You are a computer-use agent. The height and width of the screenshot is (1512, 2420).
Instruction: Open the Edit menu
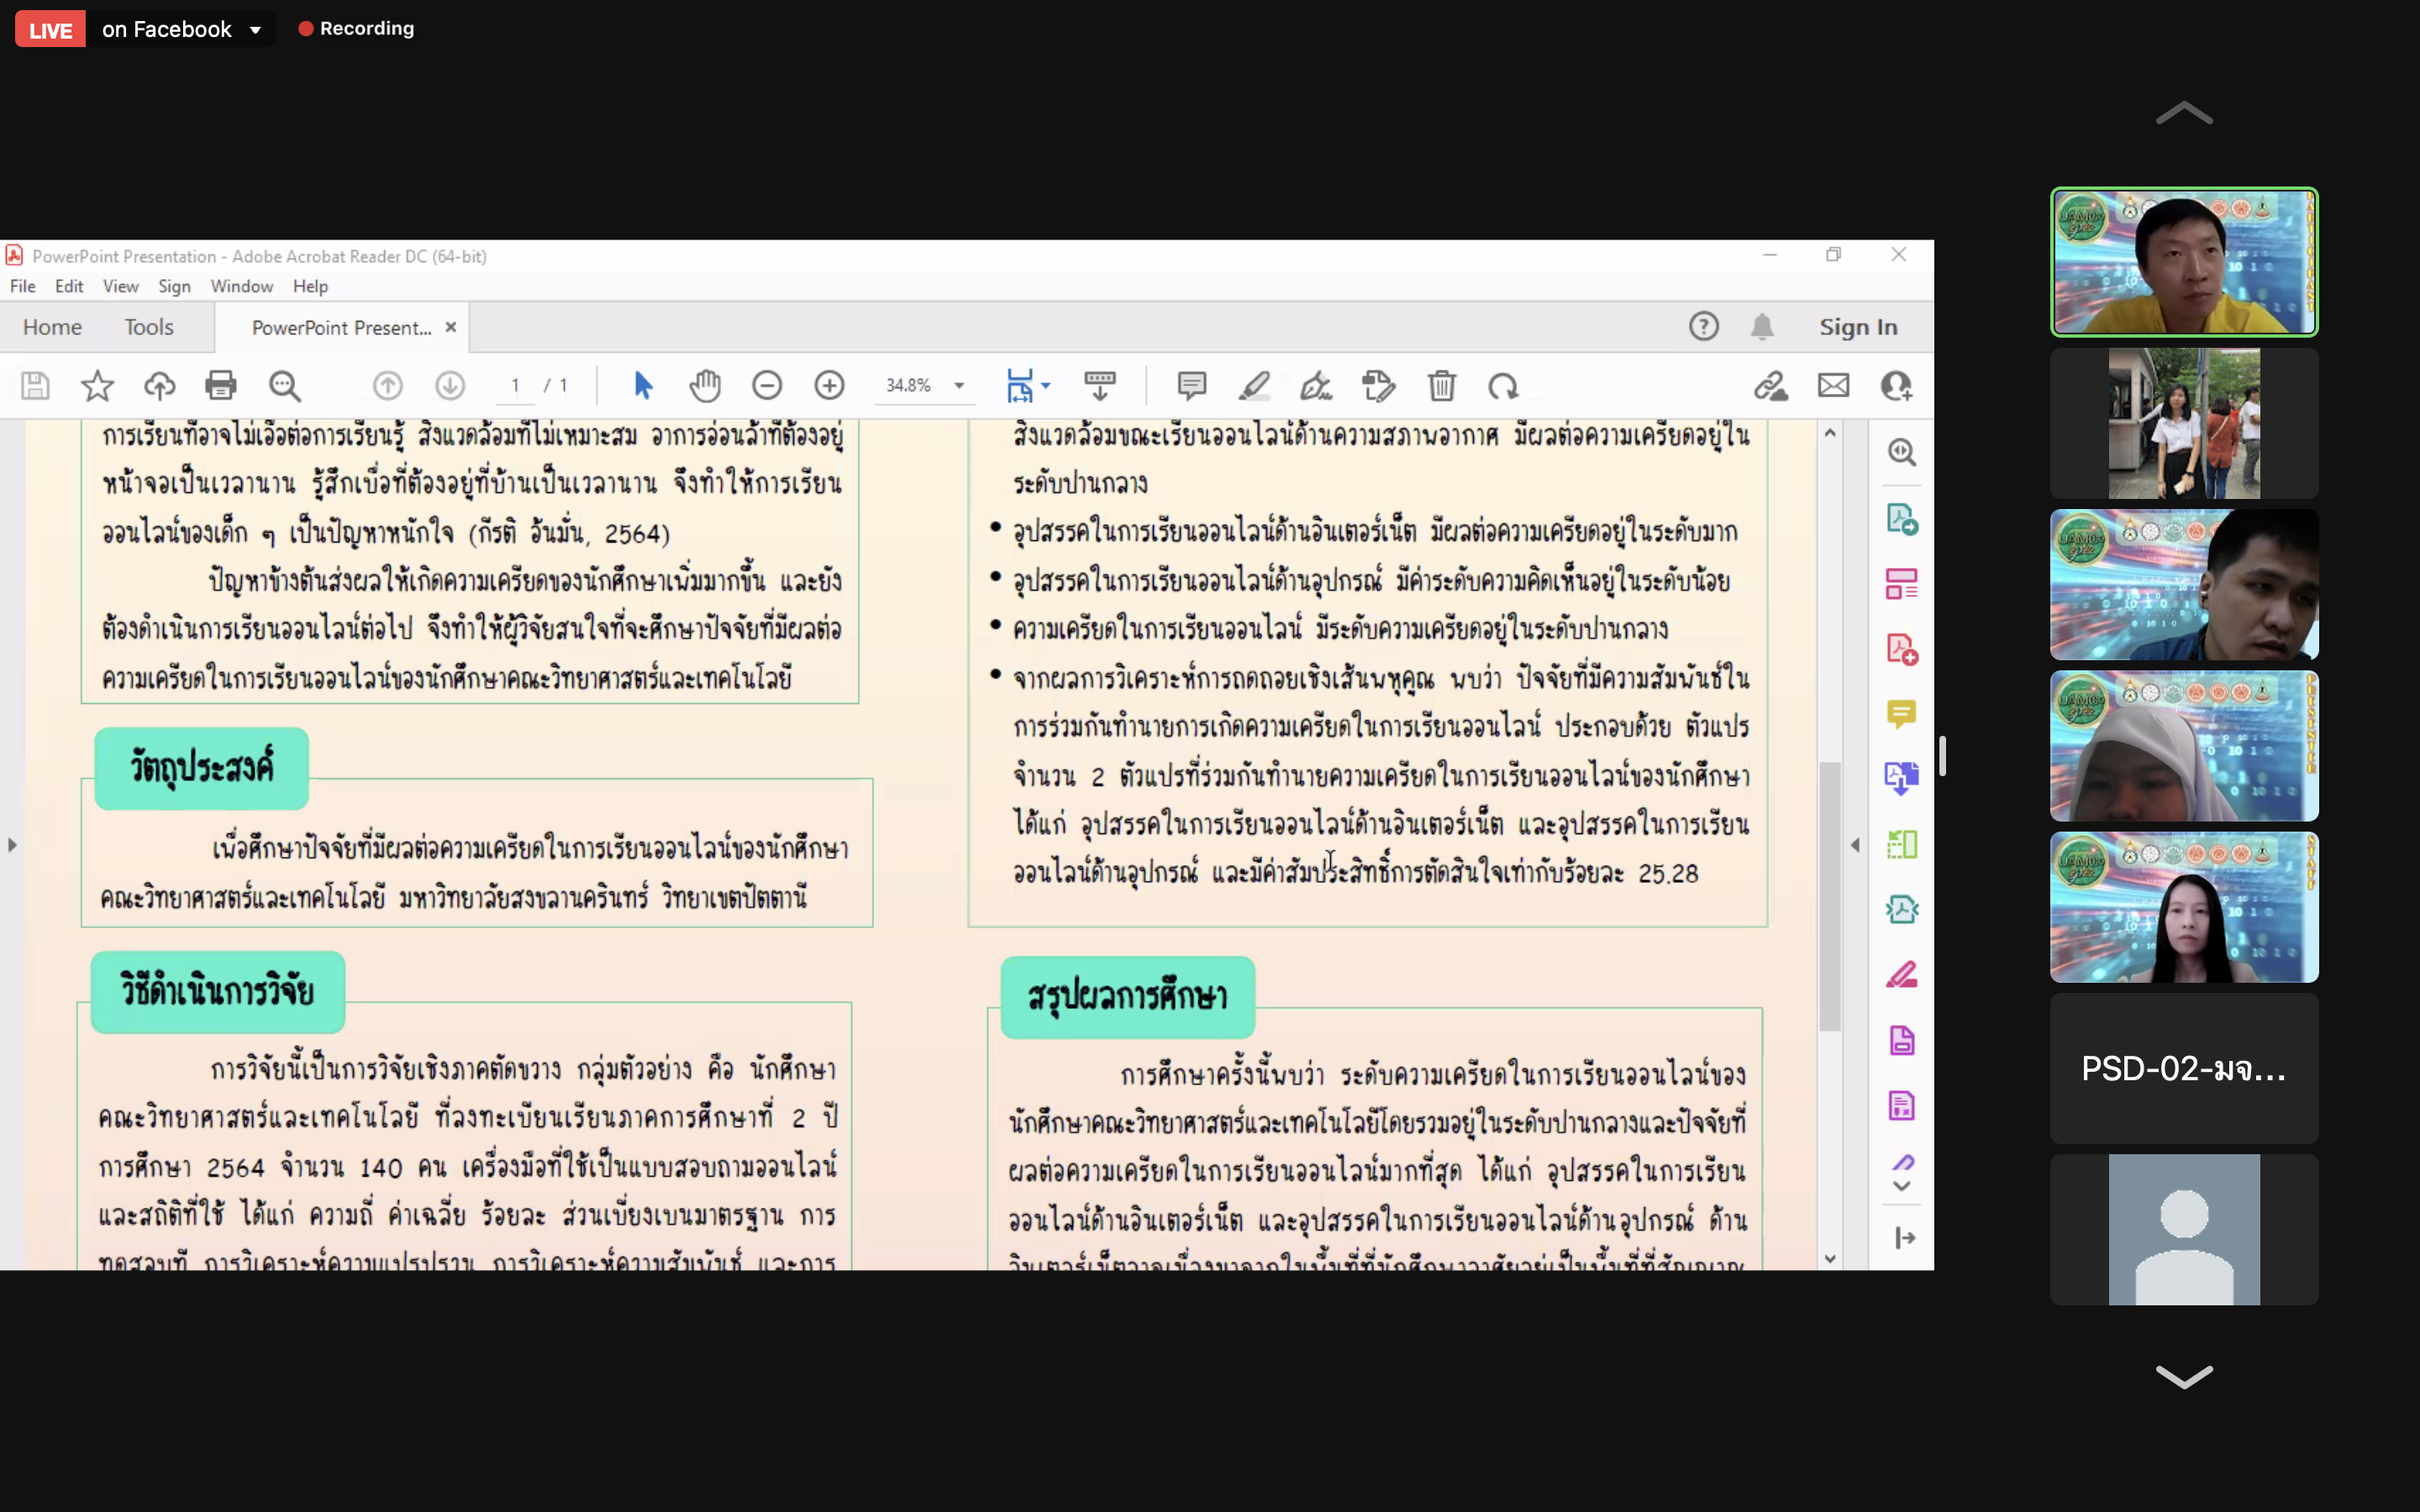tap(69, 286)
